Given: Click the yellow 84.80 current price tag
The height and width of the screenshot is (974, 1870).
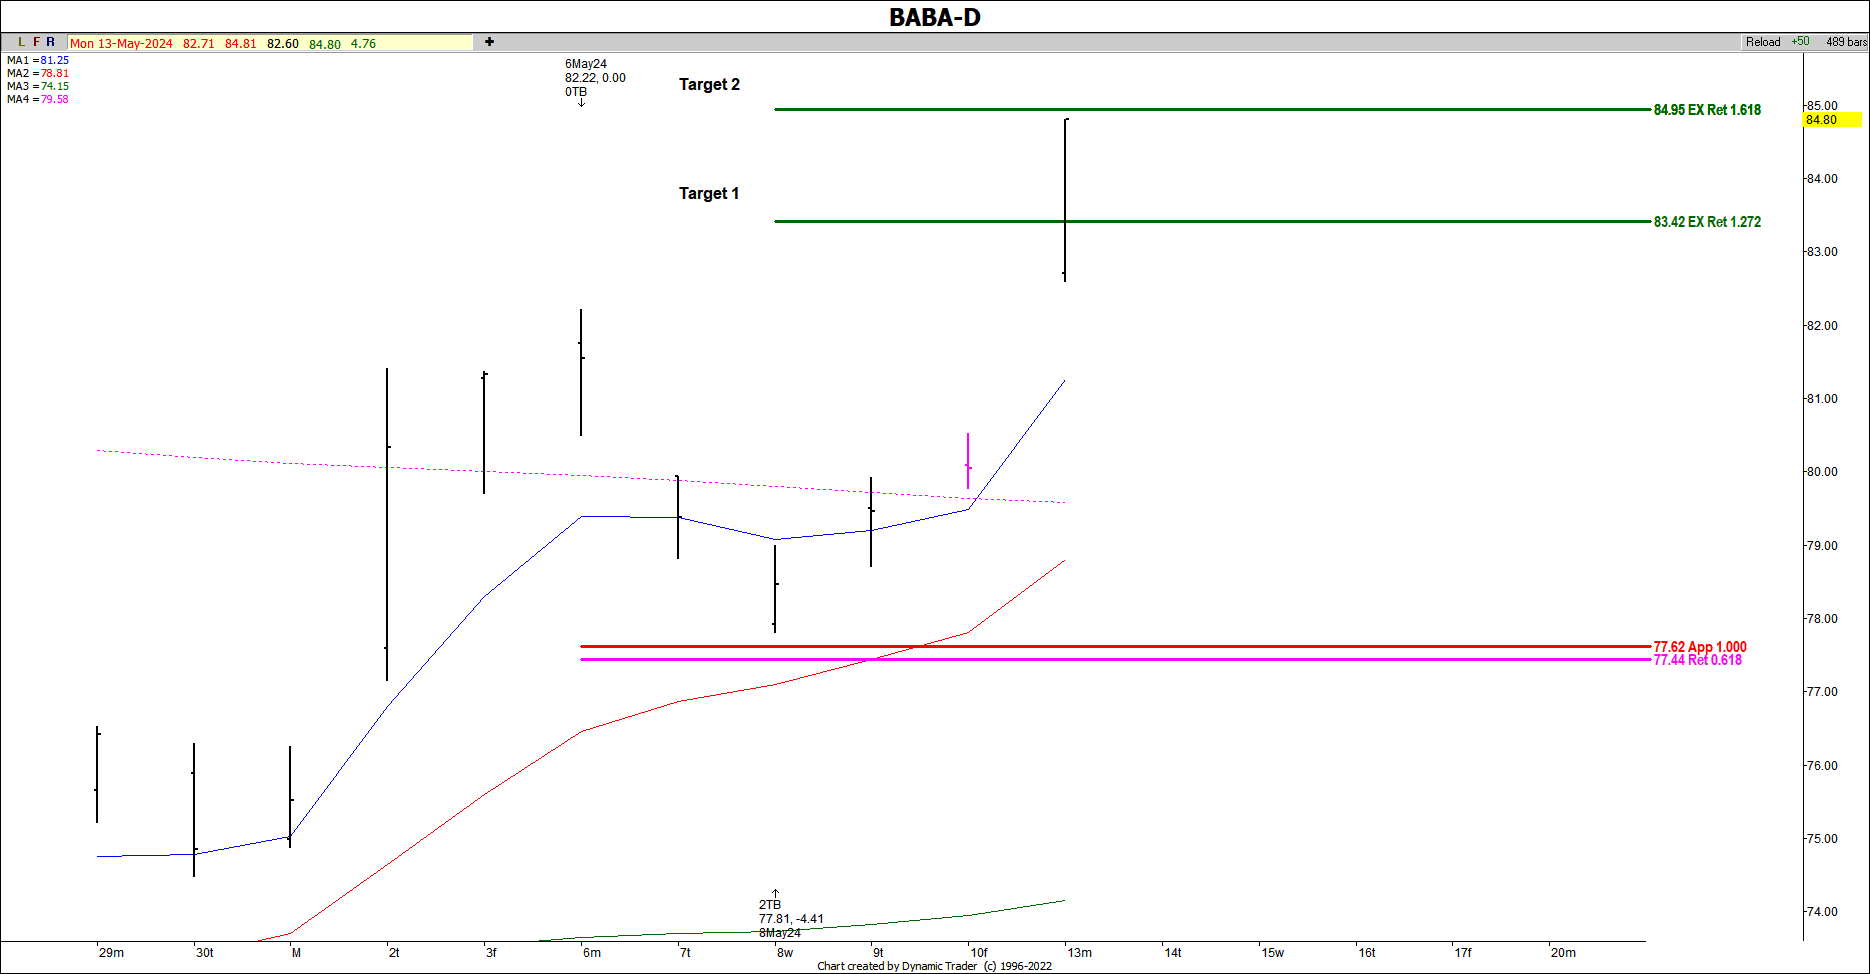Looking at the screenshot, I should (1832, 120).
